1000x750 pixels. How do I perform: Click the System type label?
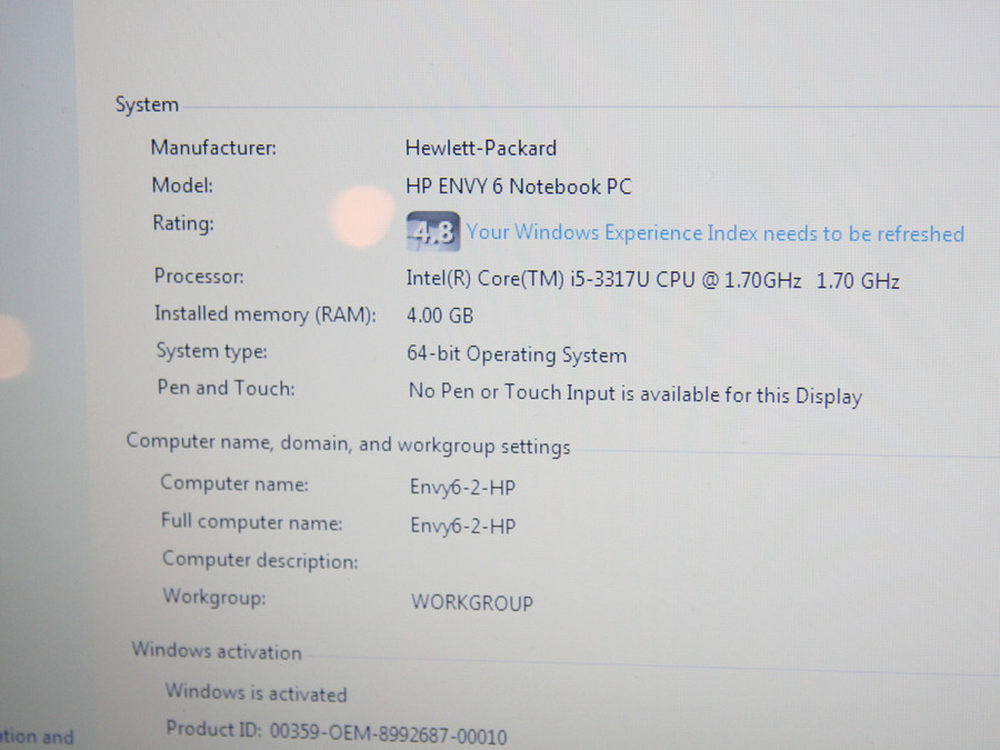212,351
